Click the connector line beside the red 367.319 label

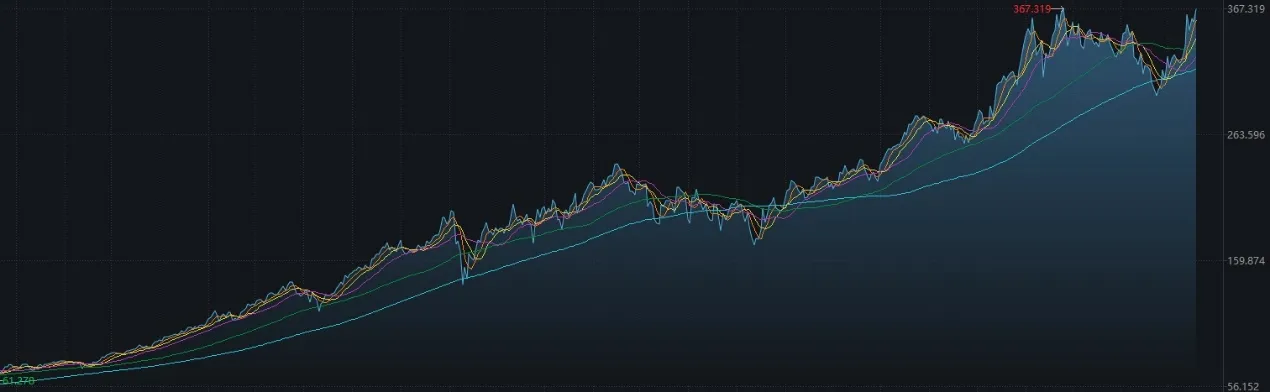[1056, 9]
